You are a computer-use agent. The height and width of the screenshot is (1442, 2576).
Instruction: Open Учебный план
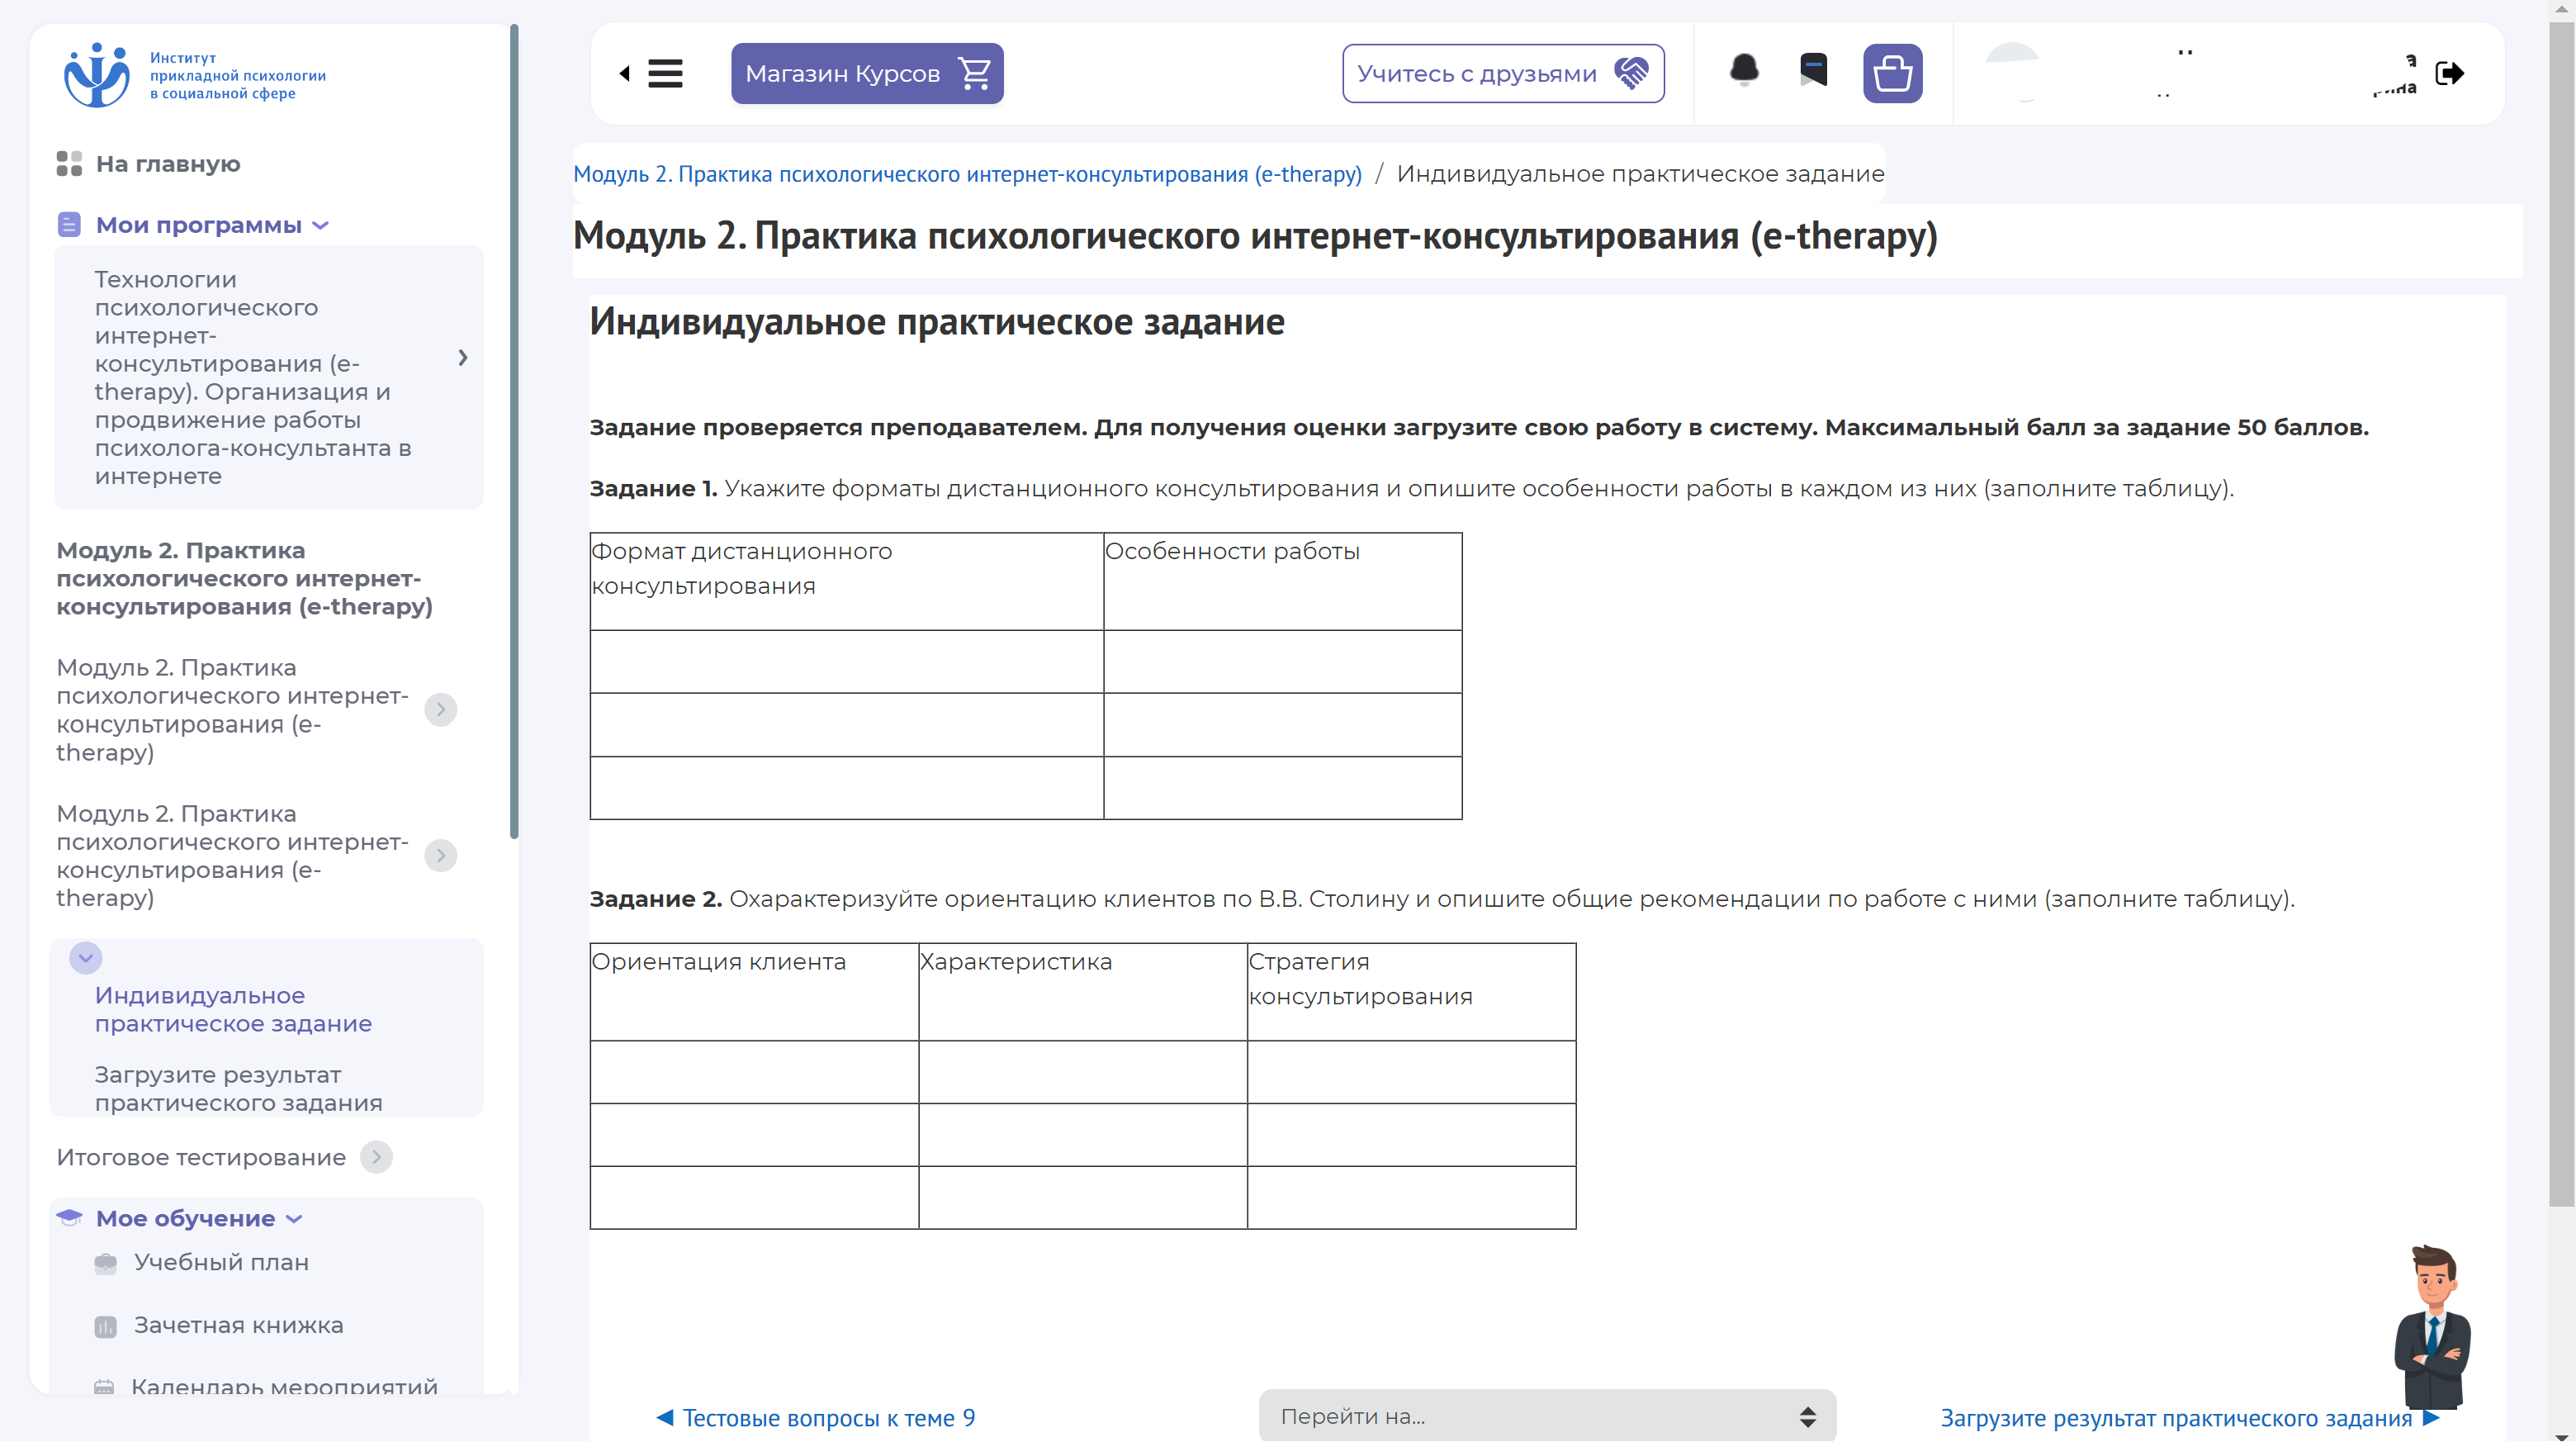[221, 1263]
